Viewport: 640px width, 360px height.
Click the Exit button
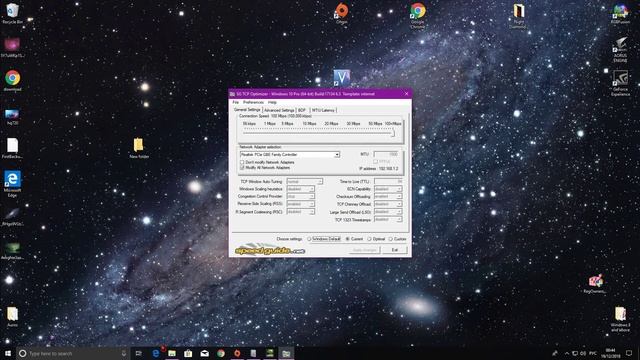point(395,250)
